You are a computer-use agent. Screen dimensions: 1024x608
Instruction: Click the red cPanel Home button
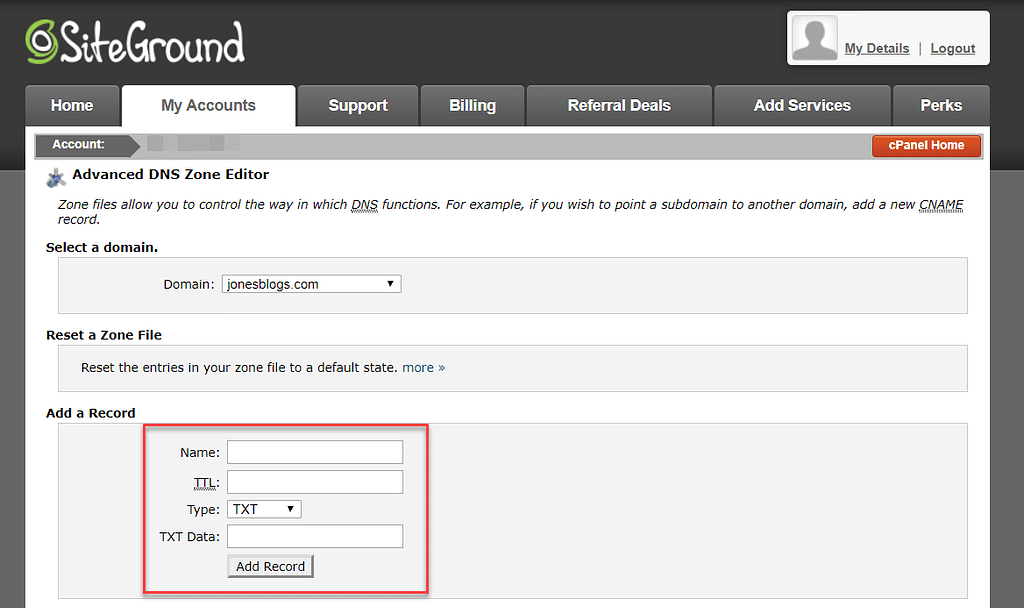(x=926, y=146)
